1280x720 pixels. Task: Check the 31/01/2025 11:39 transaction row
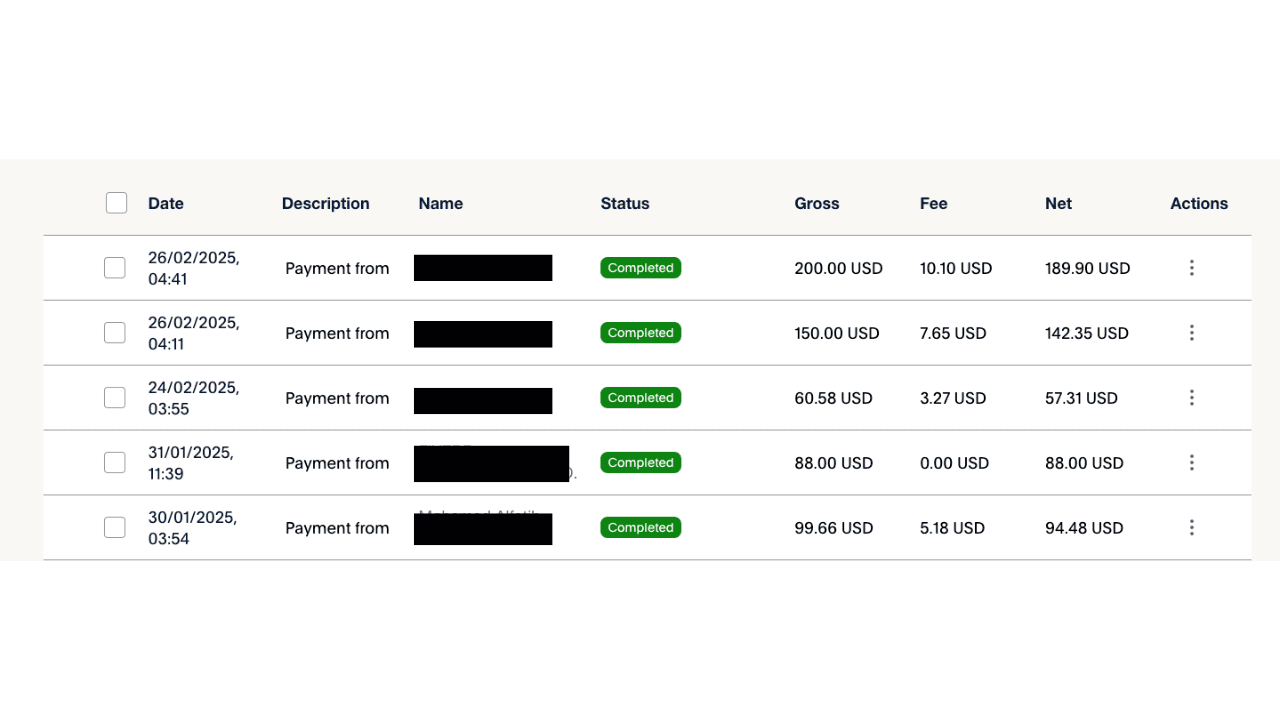pos(115,463)
